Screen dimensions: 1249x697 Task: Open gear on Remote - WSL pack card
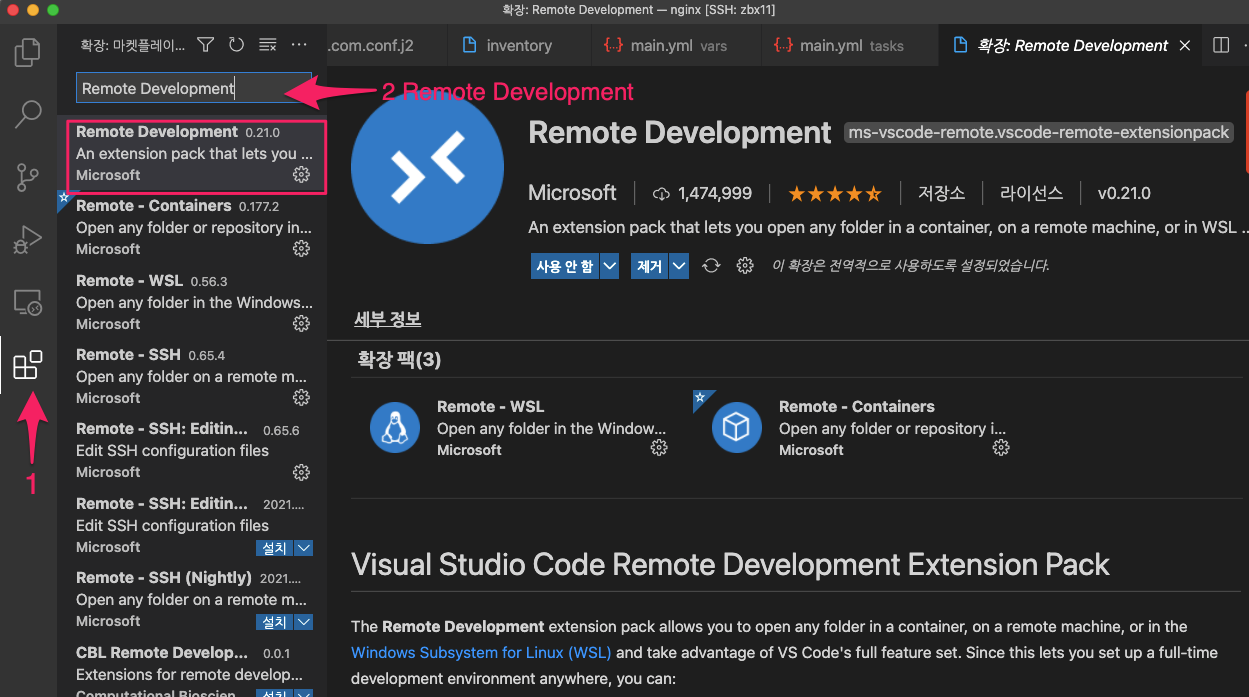pyautogui.click(x=659, y=448)
